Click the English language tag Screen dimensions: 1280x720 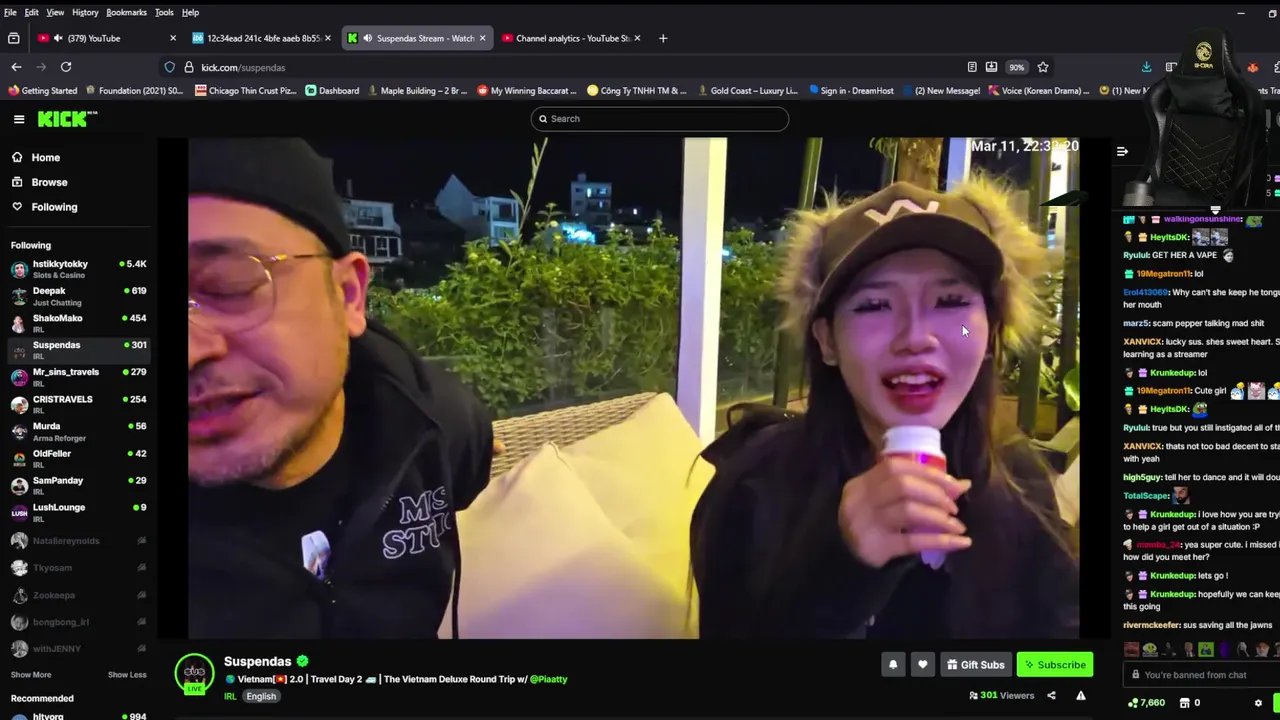pyautogui.click(x=261, y=697)
